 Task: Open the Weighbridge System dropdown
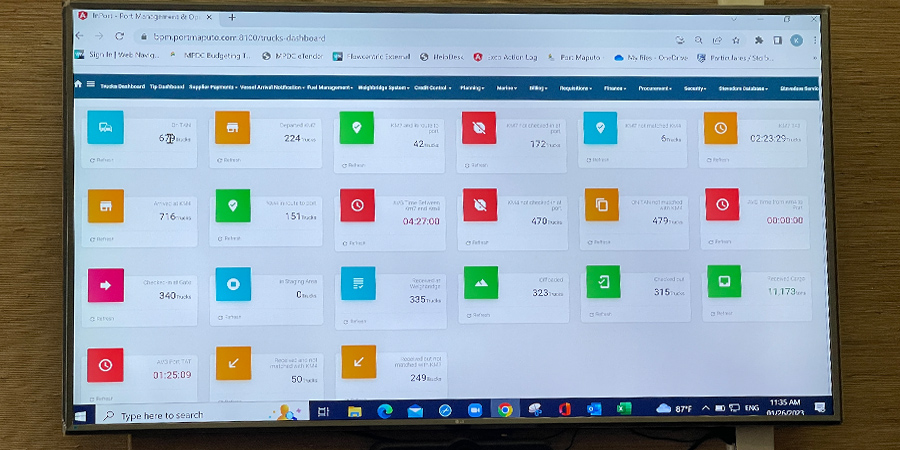(384, 87)
